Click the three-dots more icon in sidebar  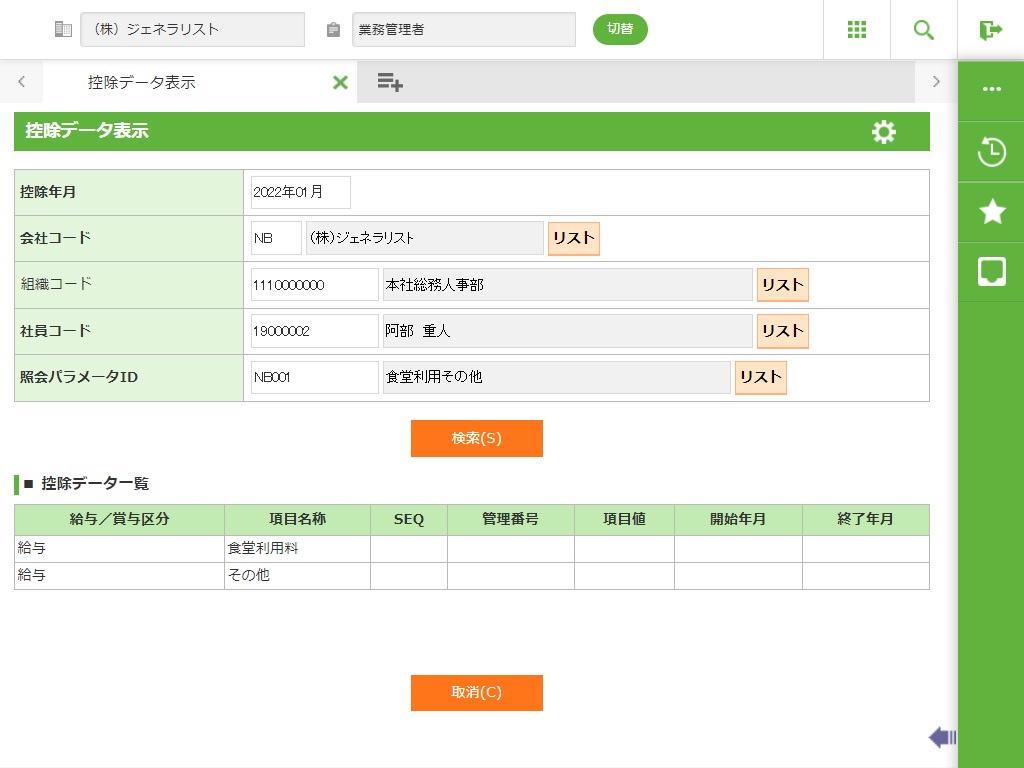(991, 89)
